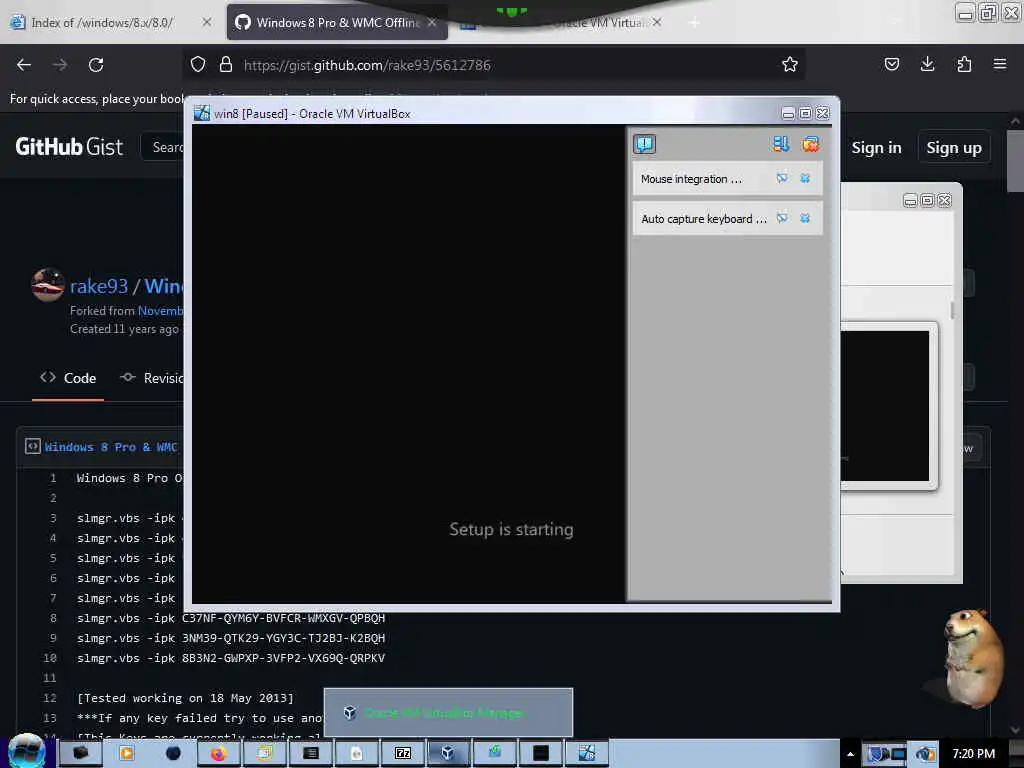Go forward in Firefox

pos(59,65)
